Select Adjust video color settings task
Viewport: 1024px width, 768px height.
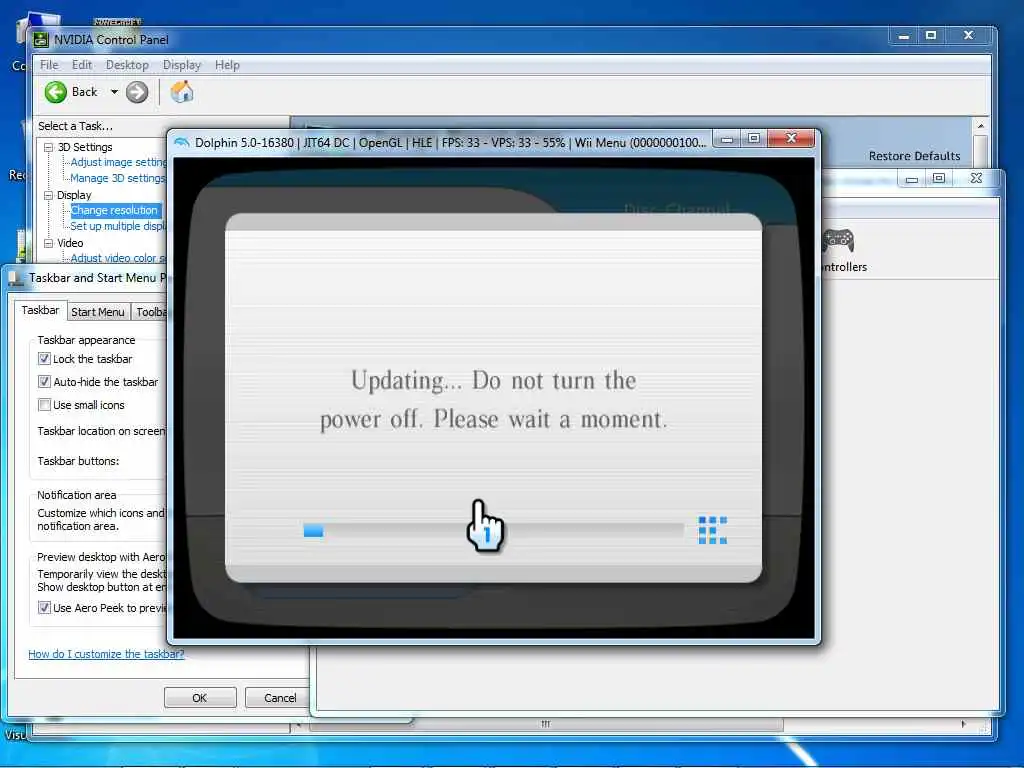pyautogui.click(x=118, y=258)
